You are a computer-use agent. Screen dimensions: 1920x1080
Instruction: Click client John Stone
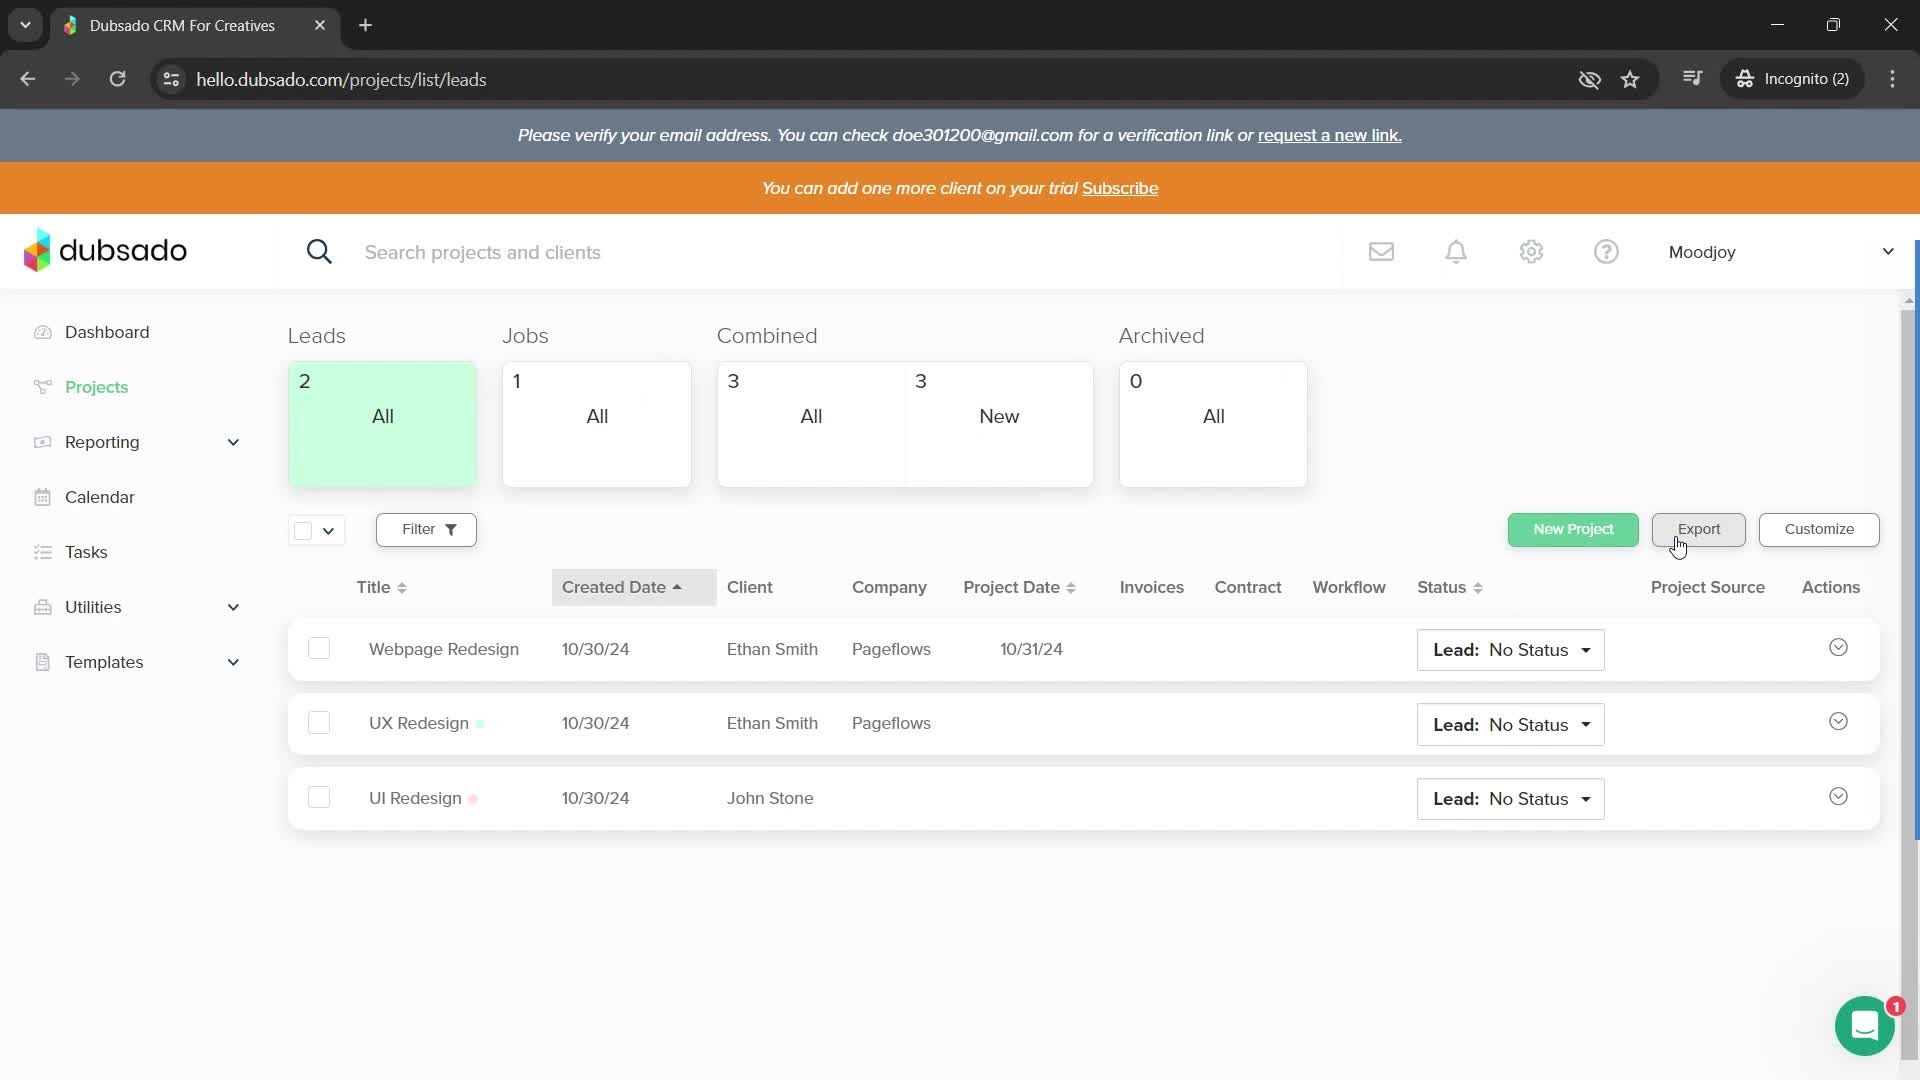tap(770, 798)
